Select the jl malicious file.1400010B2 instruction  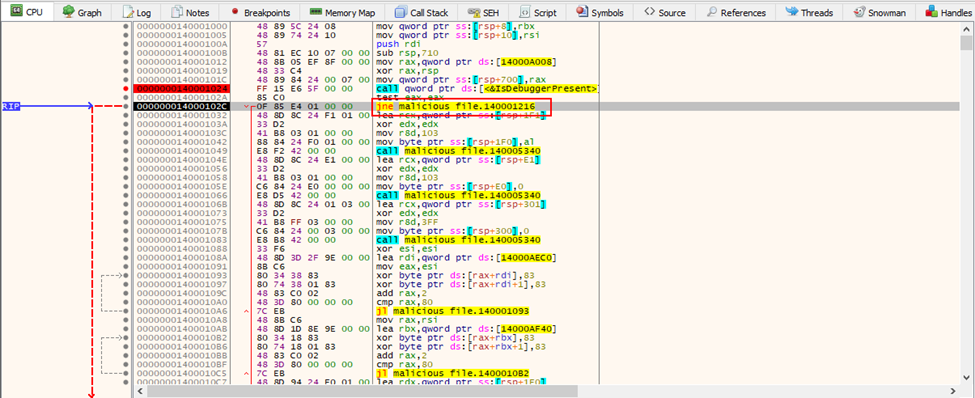pos(452,373)
